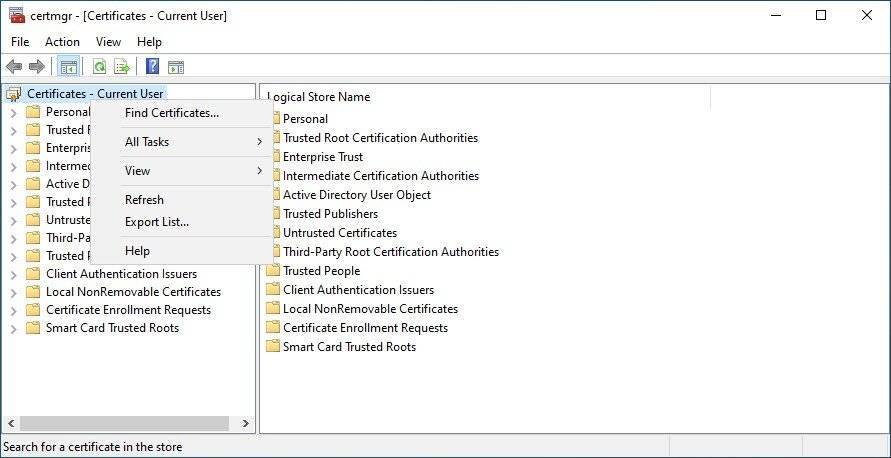
Task: Open the File menu
Action: point(20,42)
